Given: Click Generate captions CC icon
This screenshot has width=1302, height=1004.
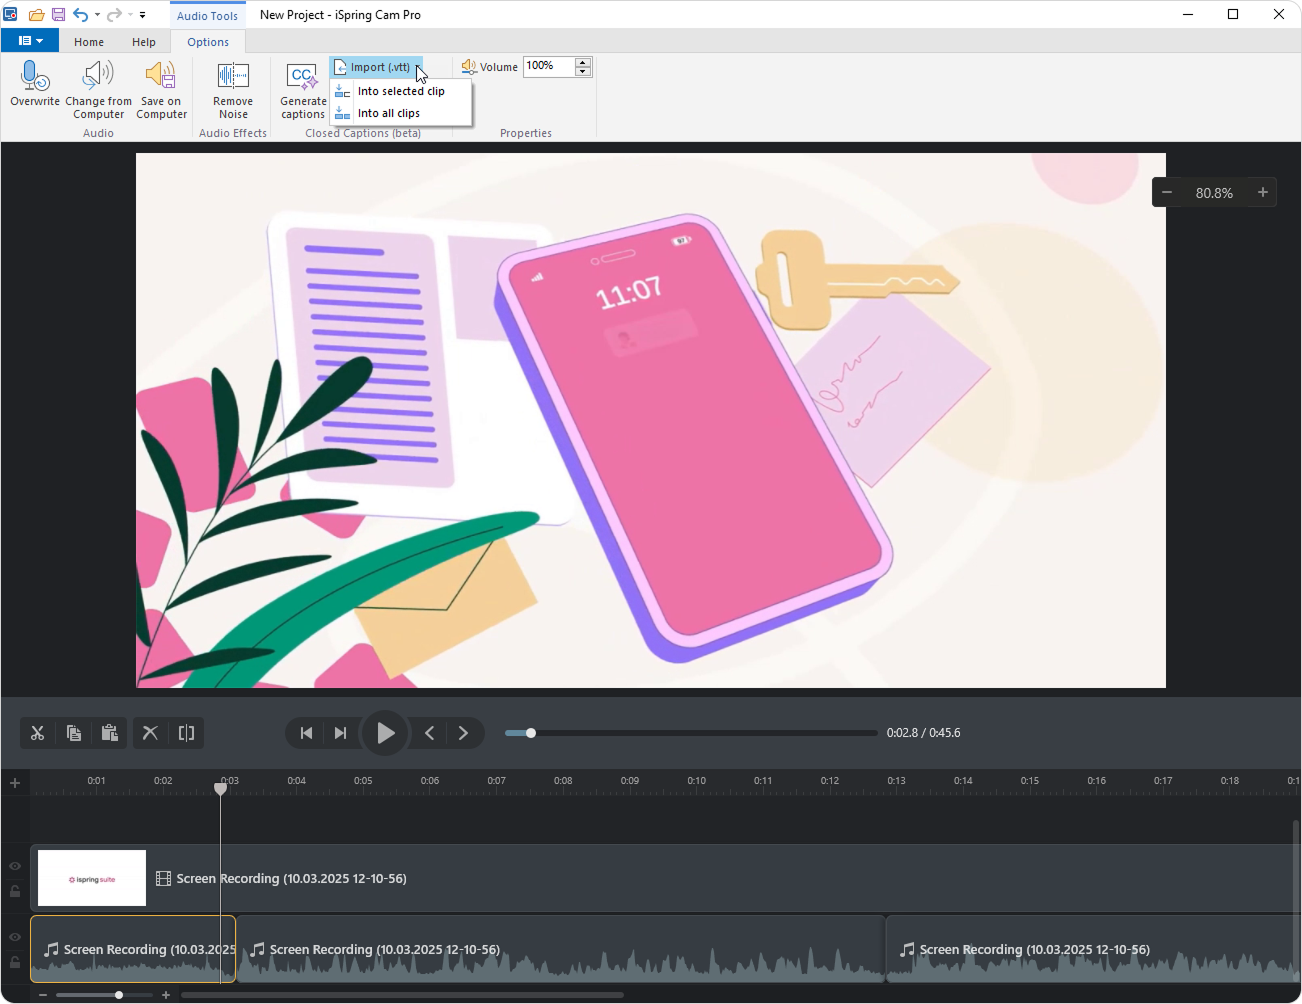Looking at the screenshot, I should [302, 78].
